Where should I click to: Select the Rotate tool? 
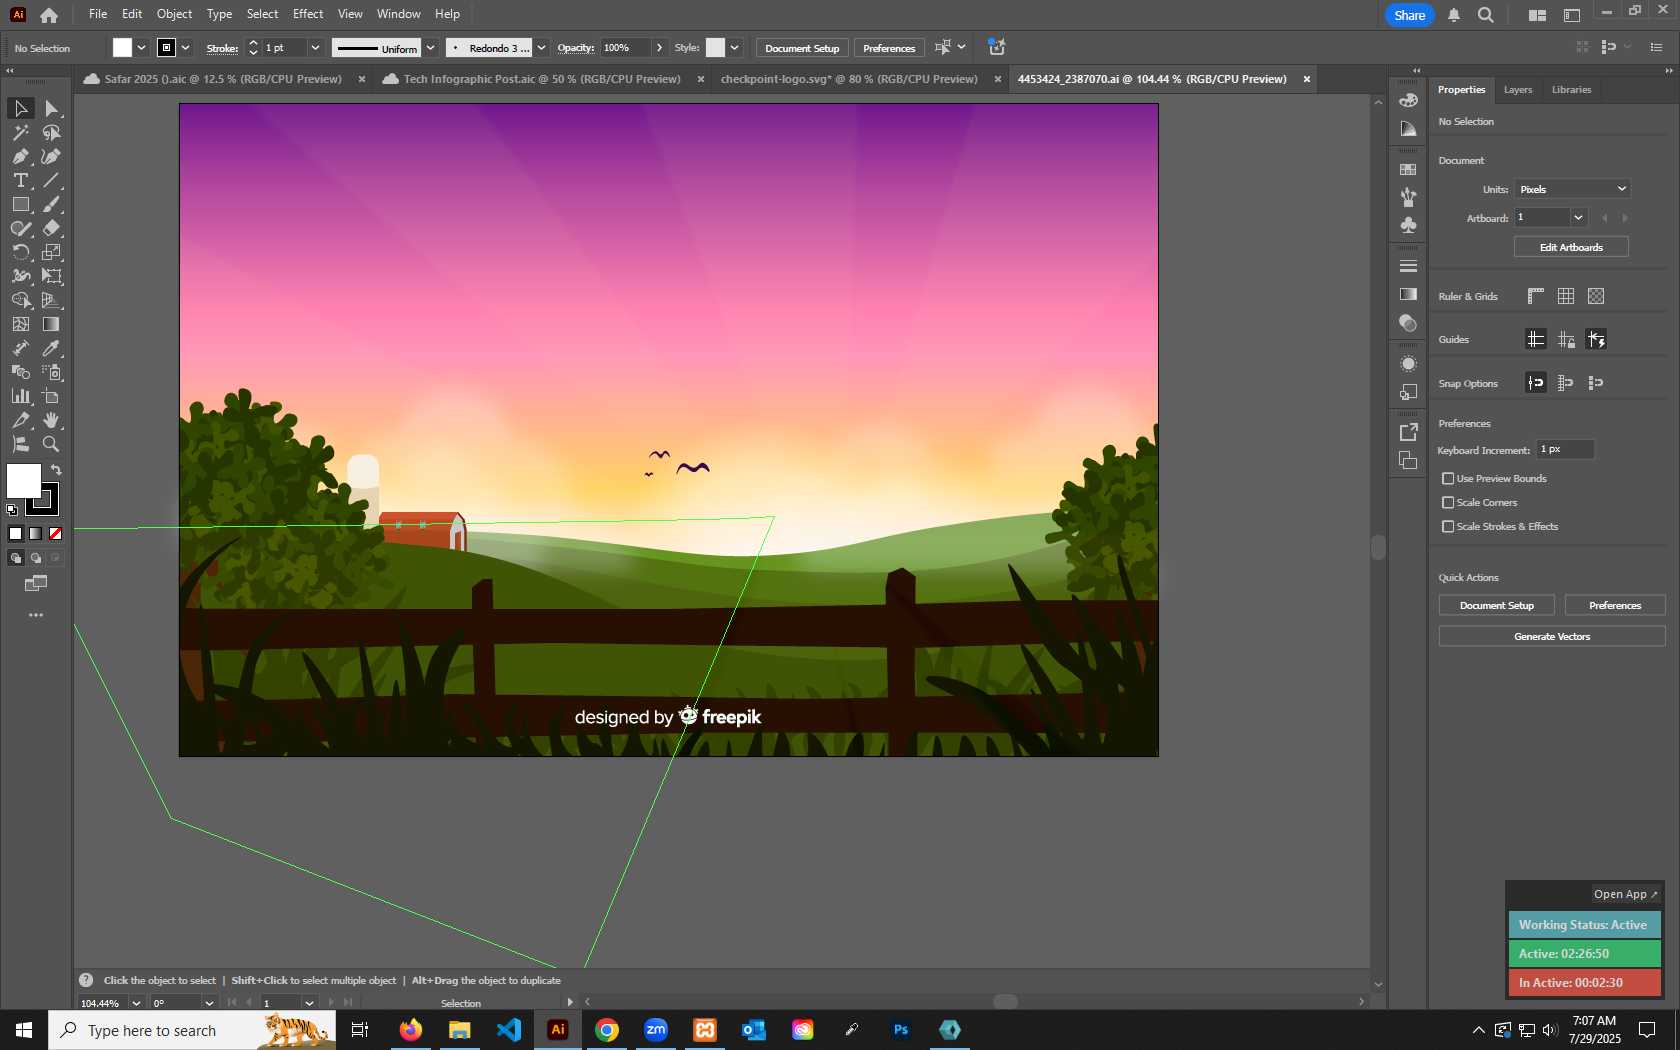tap(20, 252)
